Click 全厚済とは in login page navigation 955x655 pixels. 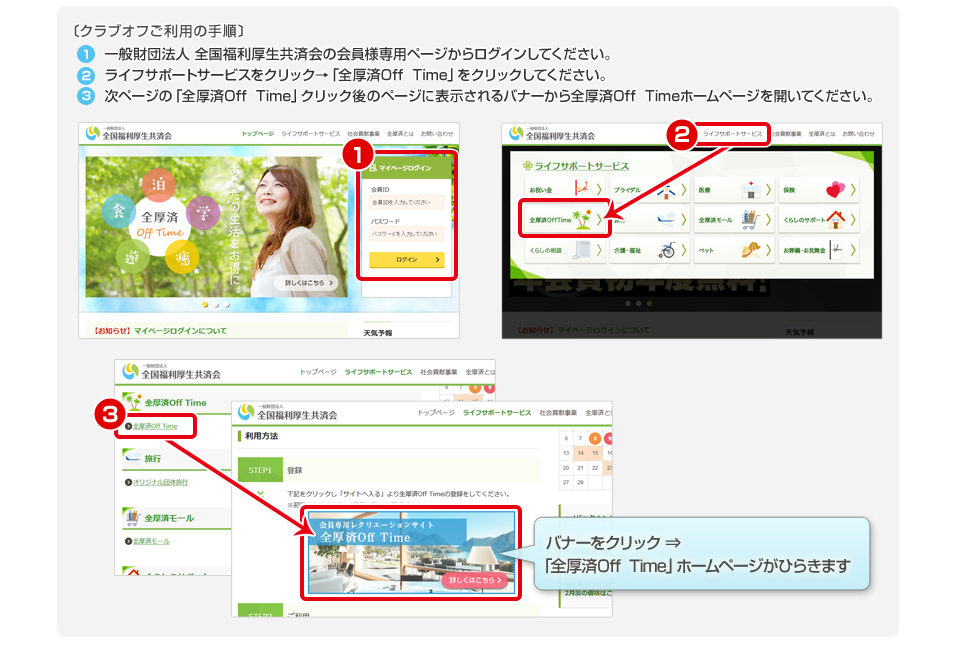[x=400, y=133]
